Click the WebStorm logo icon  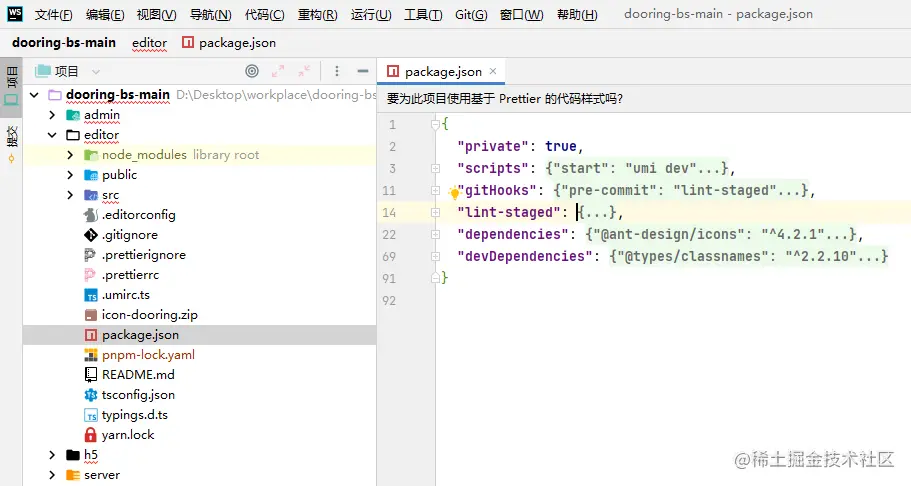point(15,13)
